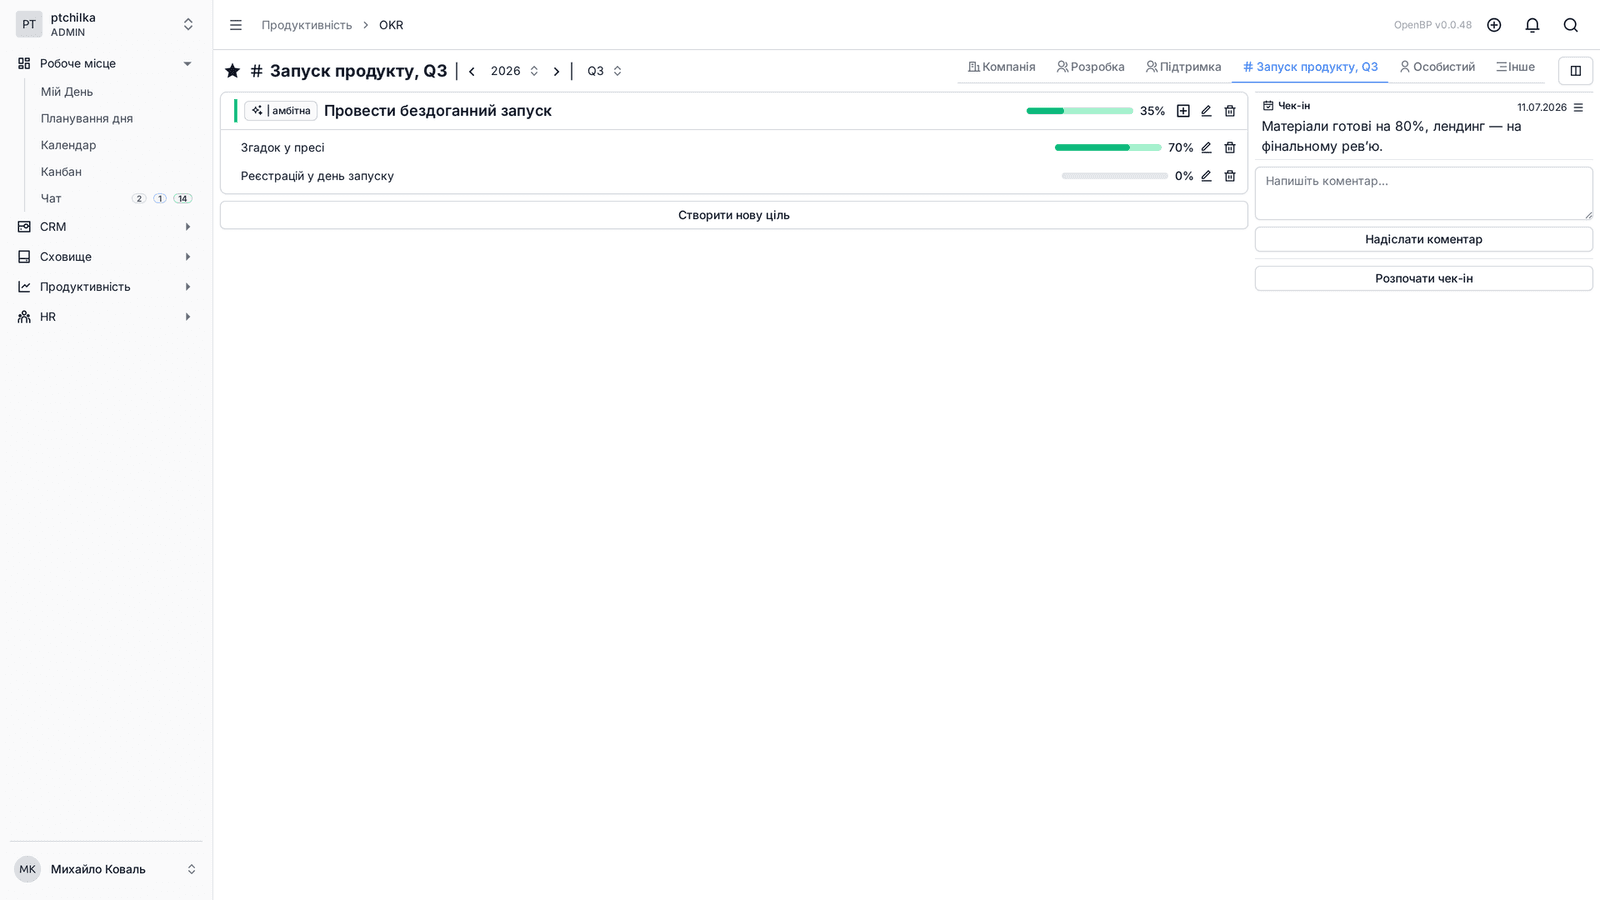The height and width of the screenshot is (900, 1600).
Task: Edit the Згадок у пресі key result
Action: 1206,147
